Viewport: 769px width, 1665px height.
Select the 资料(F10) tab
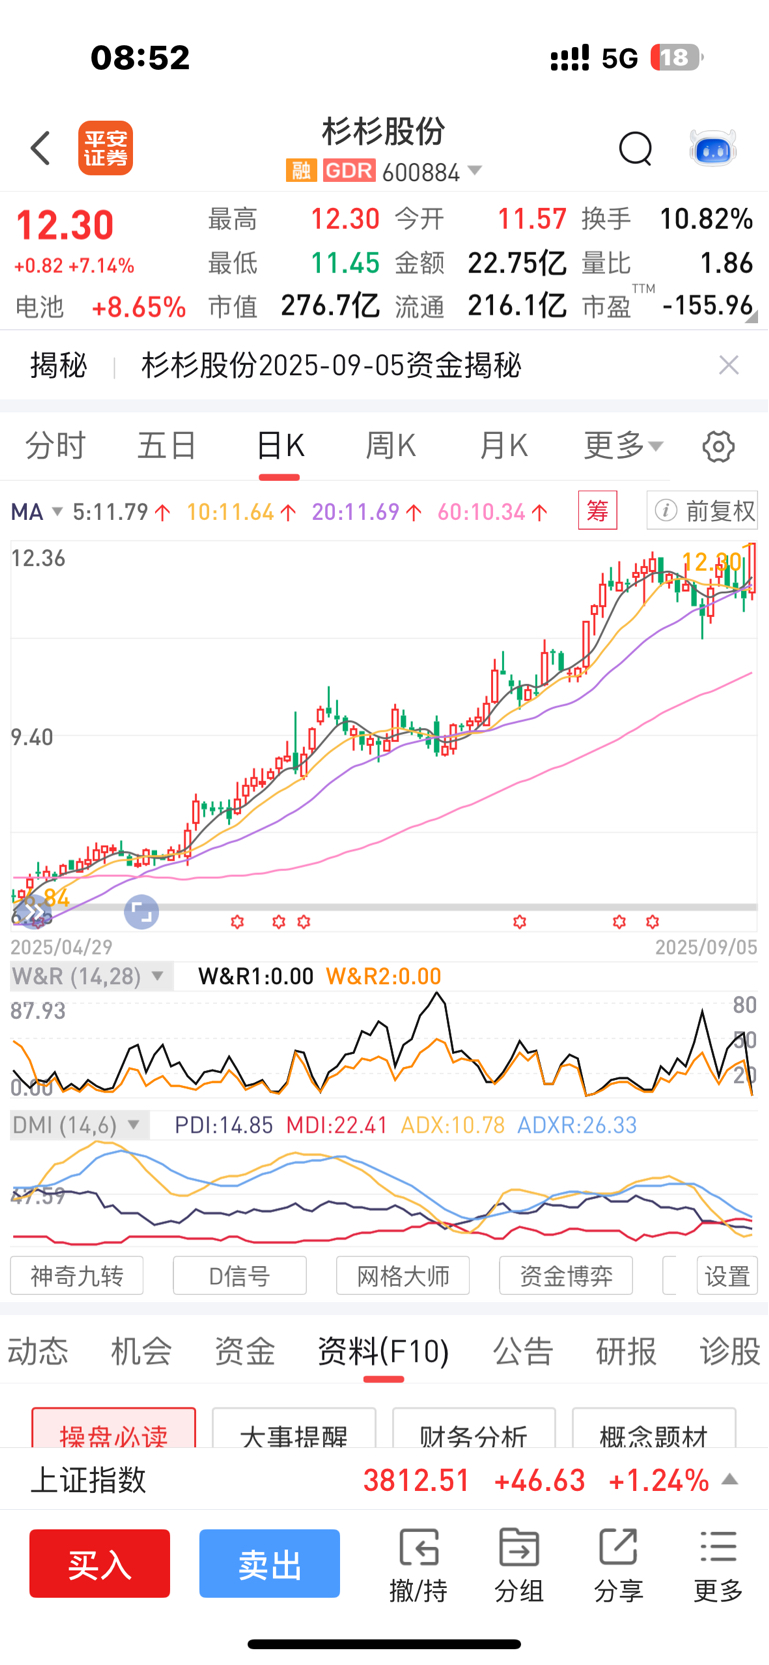pos(383,1352)
